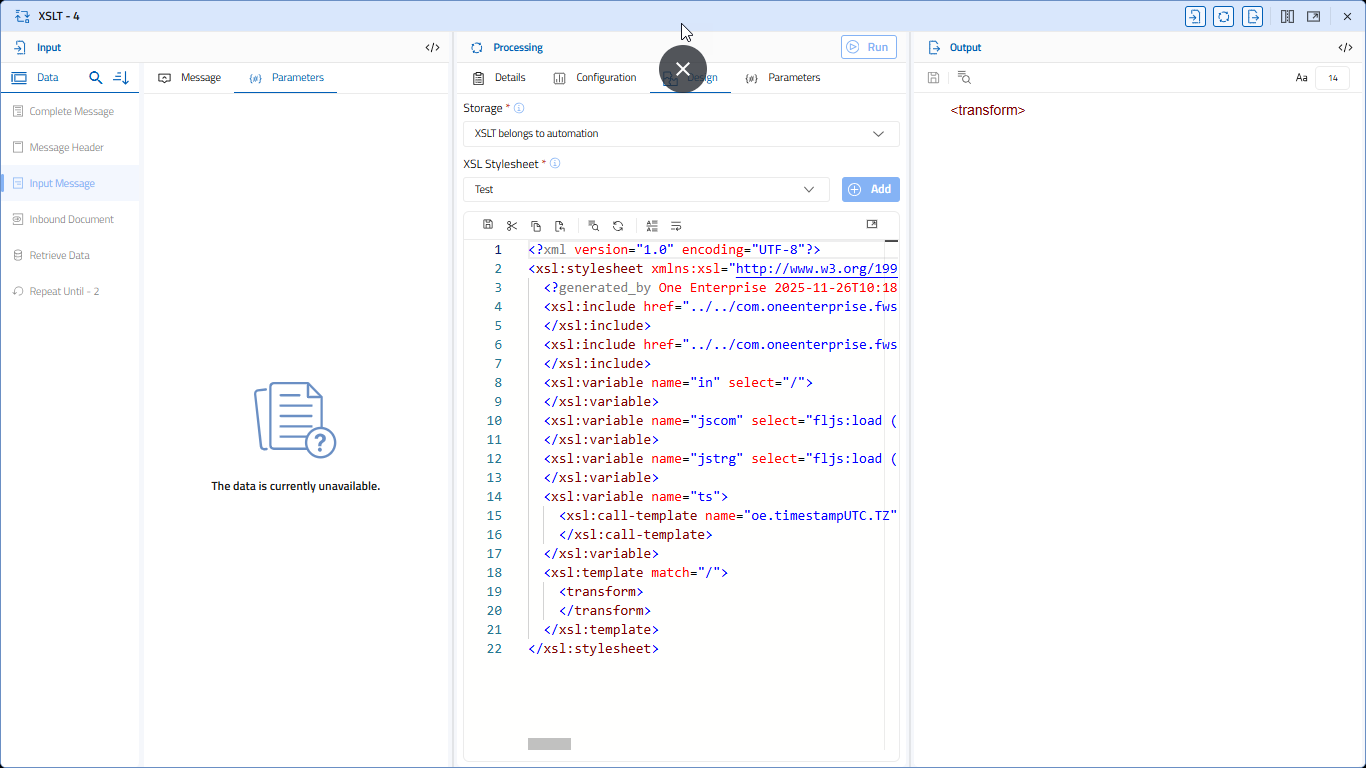Click the refresh icon in stylesheet editor toolbar
This screenshot has width=1366, height=768.
618,226
